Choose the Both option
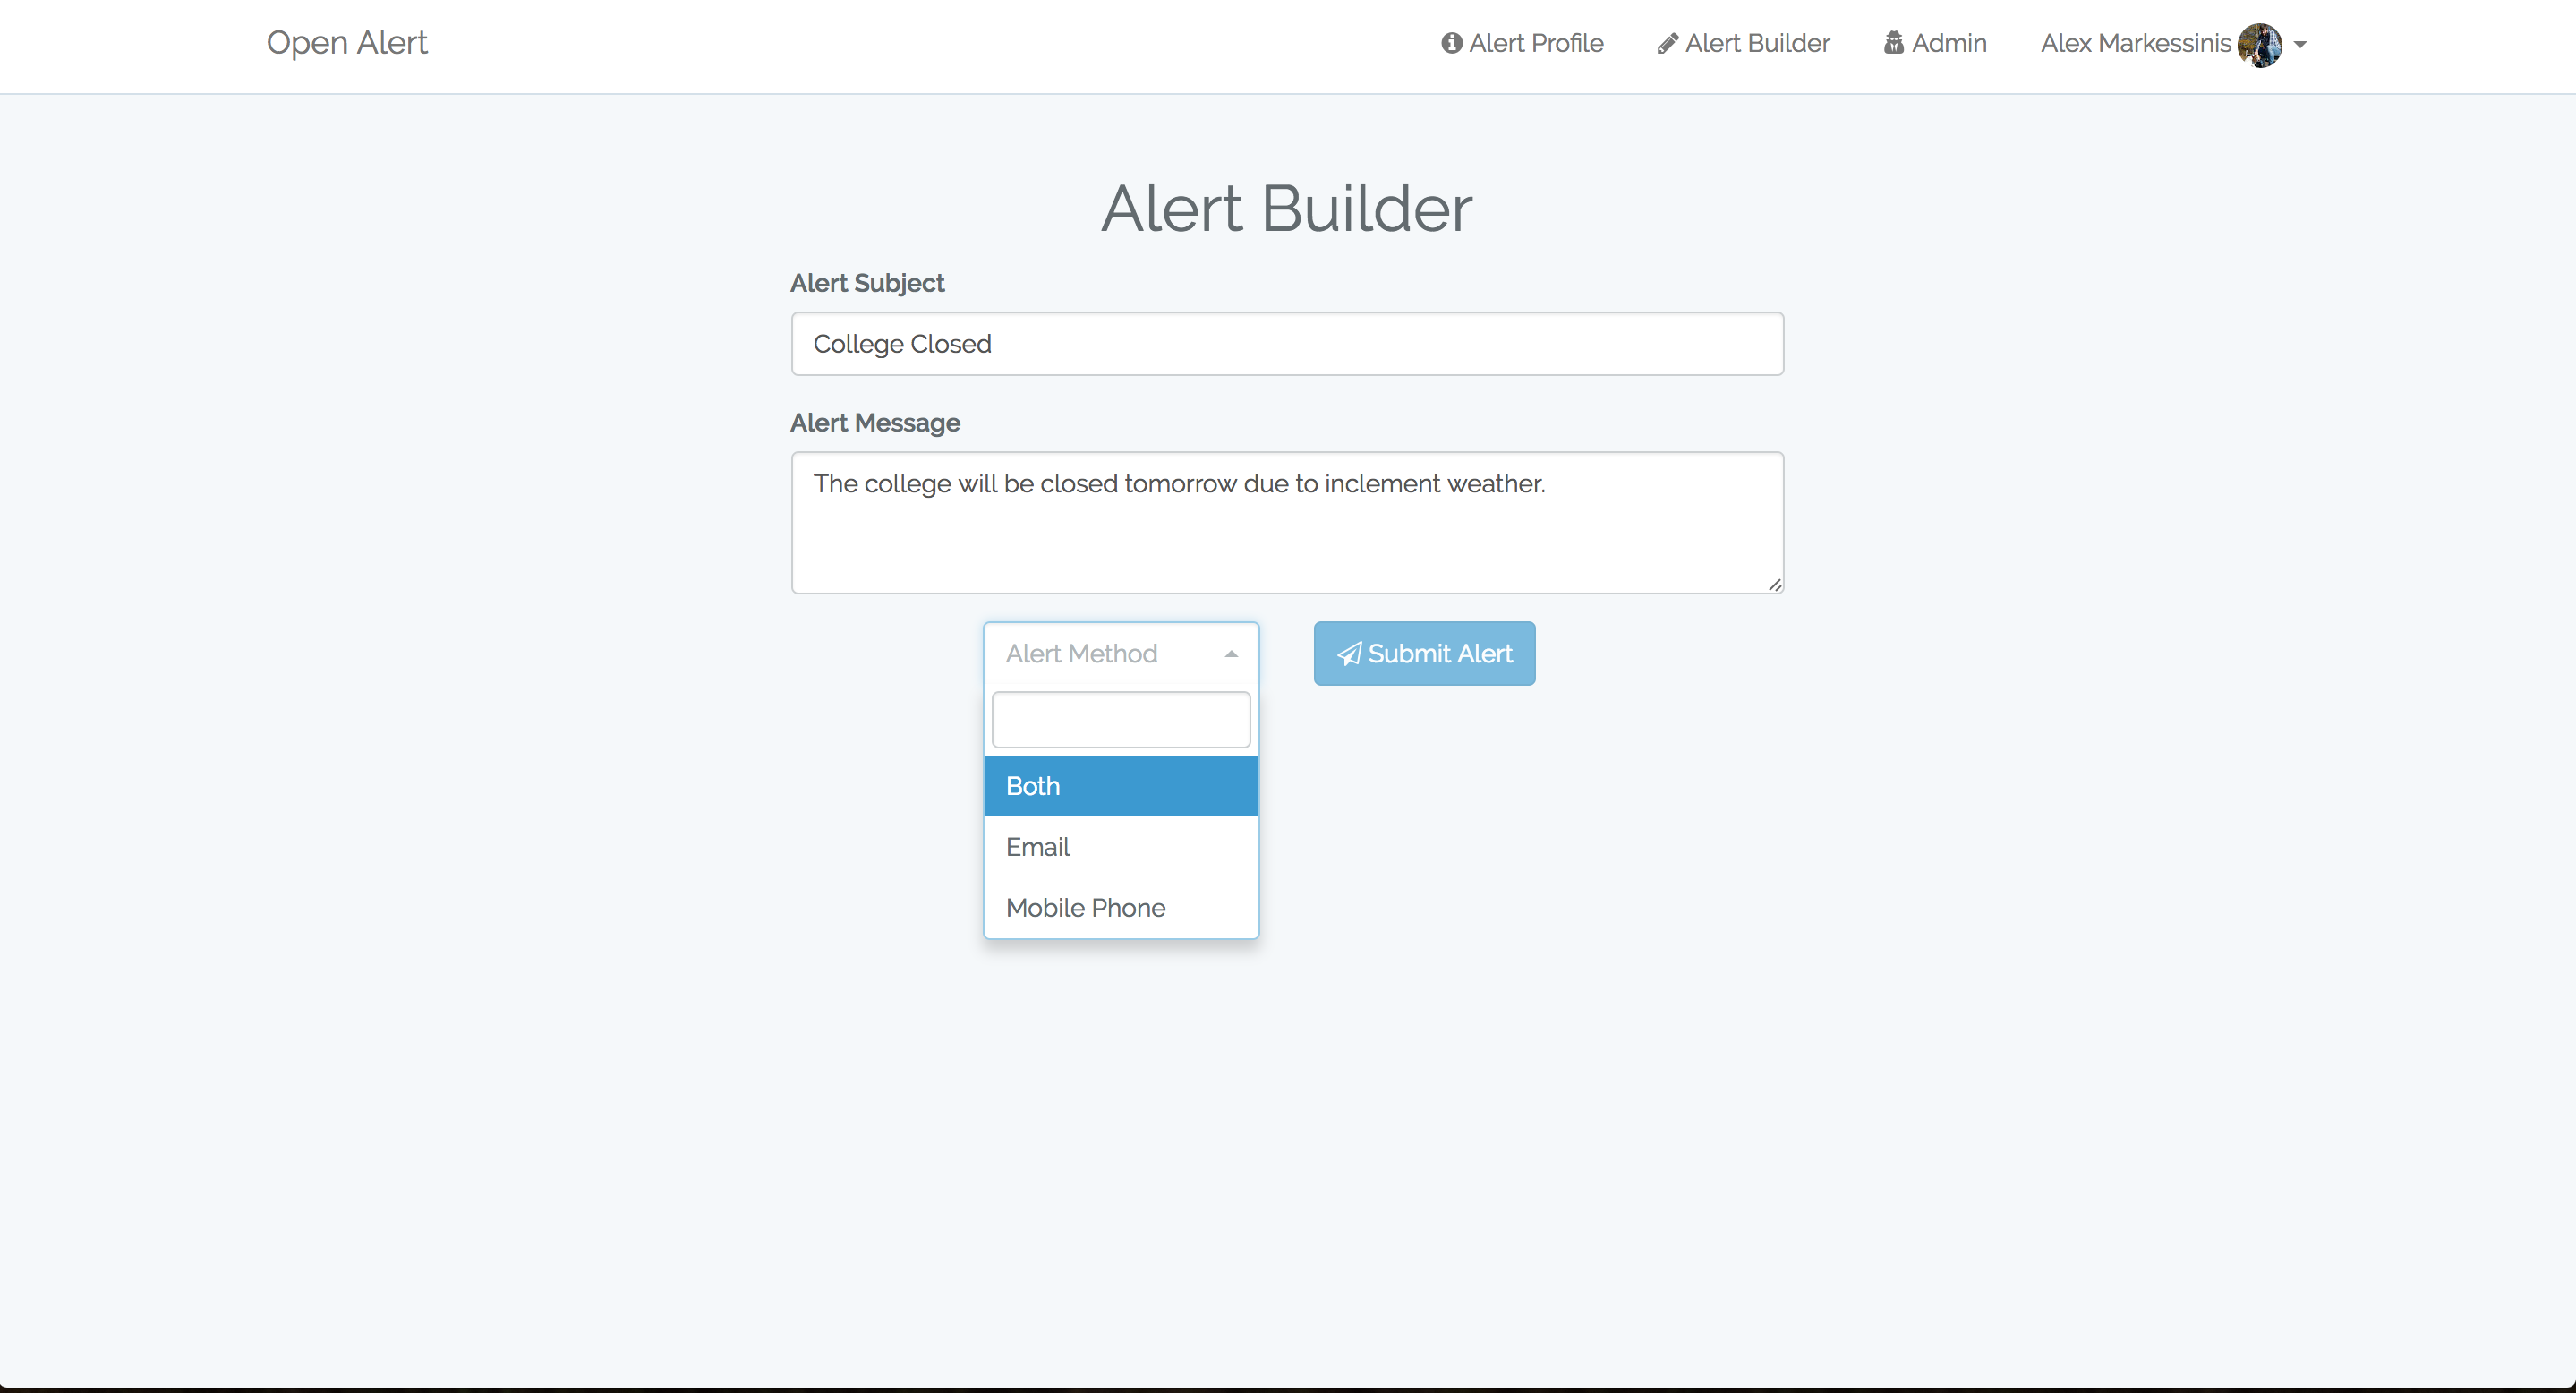The width and height of the screenshot is (2576, 1393). pos(1120,786)
